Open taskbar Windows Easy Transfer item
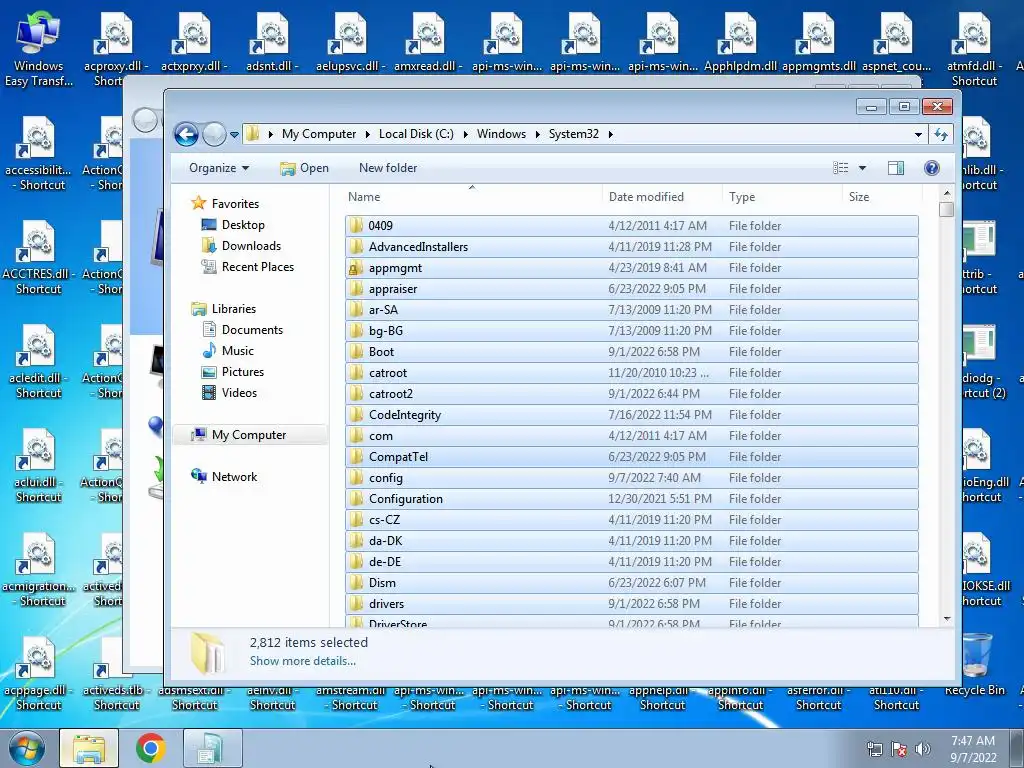This screenshot has height=768, width=1024. coord(212,748)
